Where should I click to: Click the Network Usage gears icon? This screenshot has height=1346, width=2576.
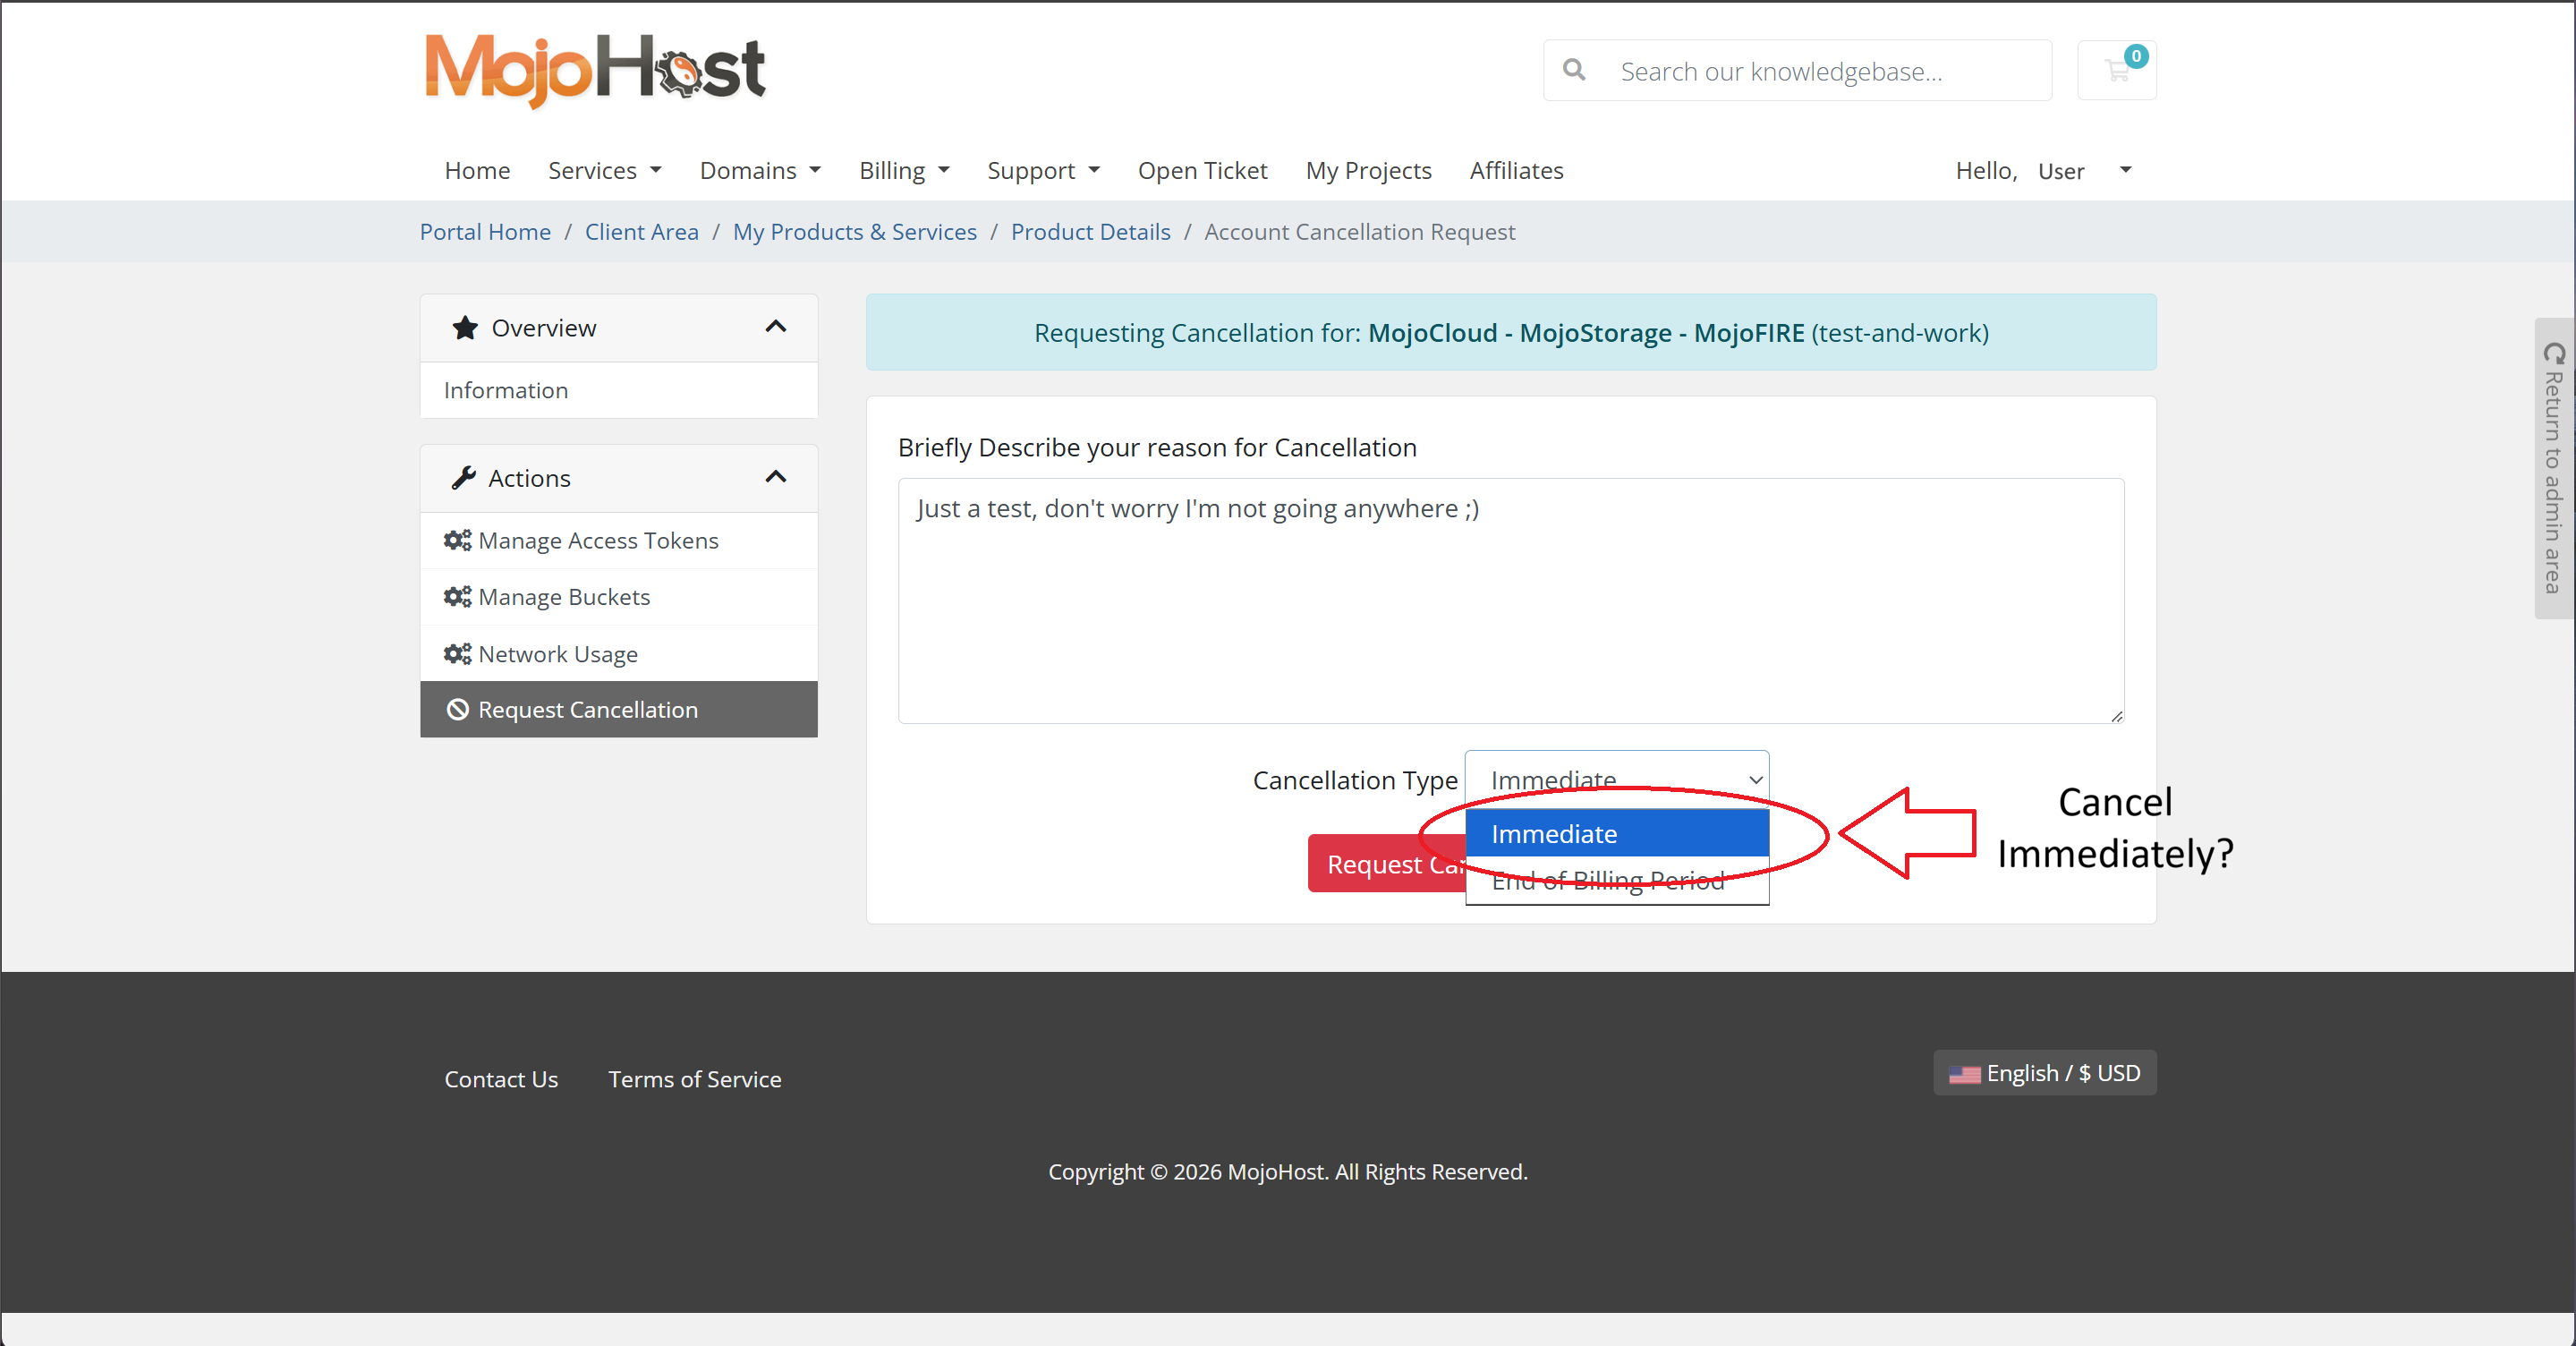457,654
